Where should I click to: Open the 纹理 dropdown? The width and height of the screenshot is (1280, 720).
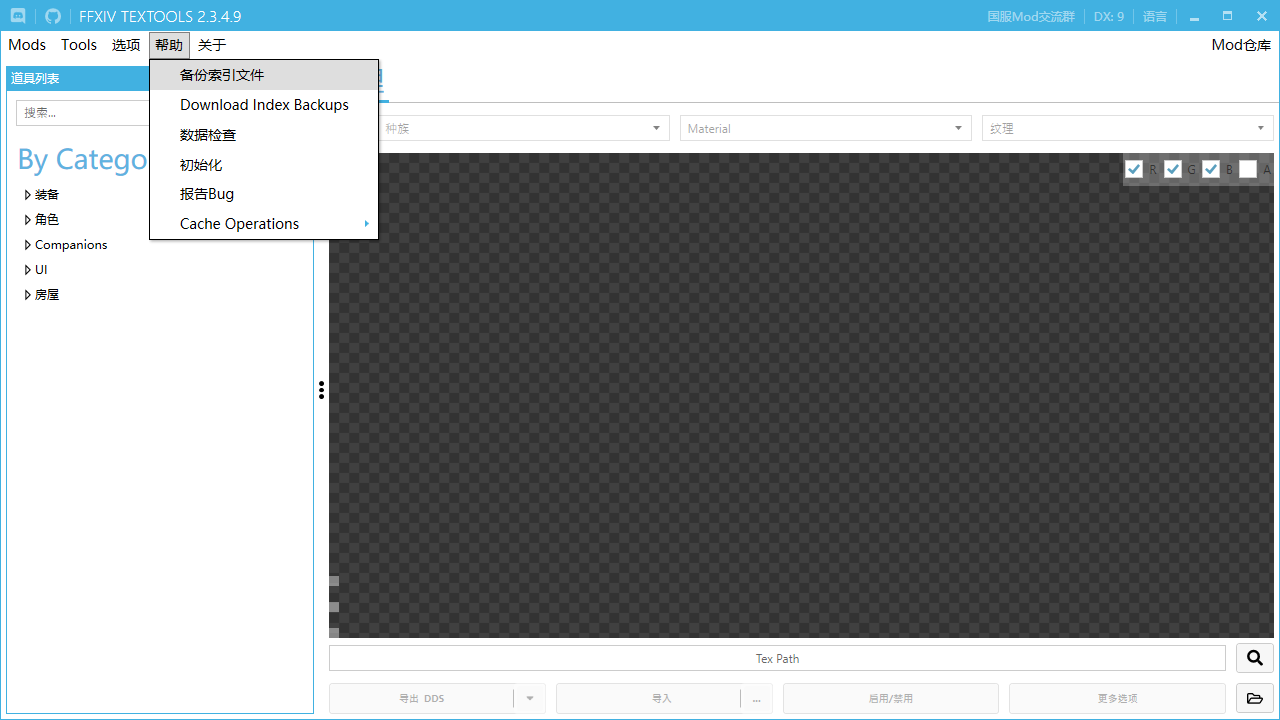tap(1128, 128)
